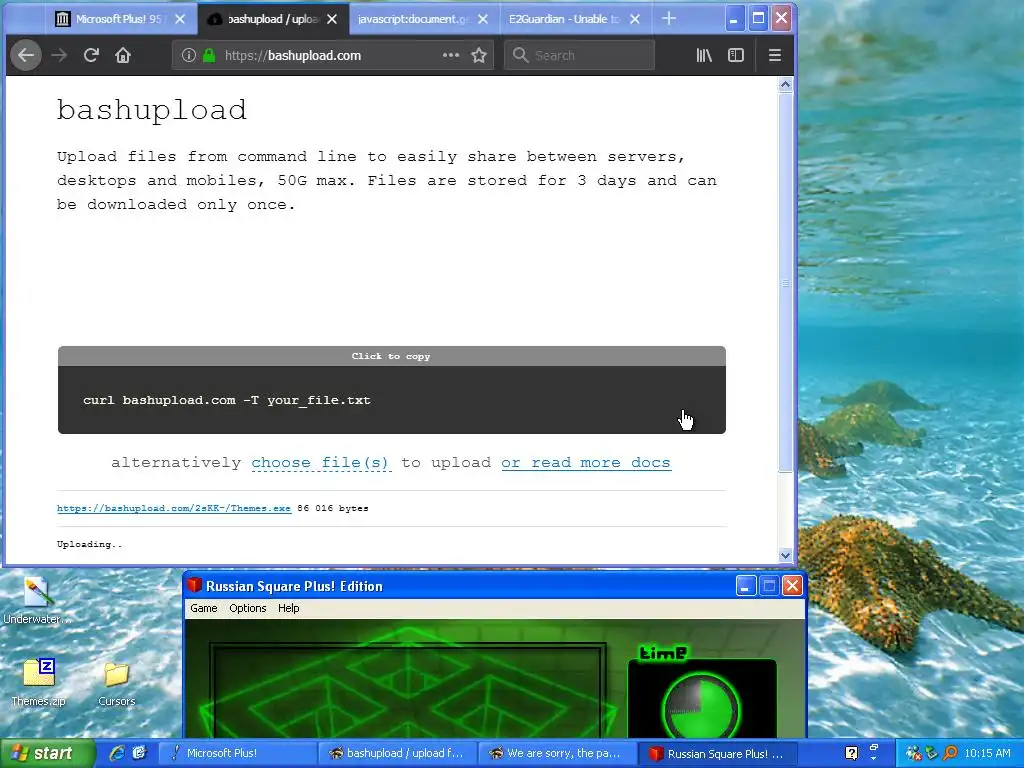Click the Russian Square red cube title icon
1024x768 pixels.
pos(195,585)
